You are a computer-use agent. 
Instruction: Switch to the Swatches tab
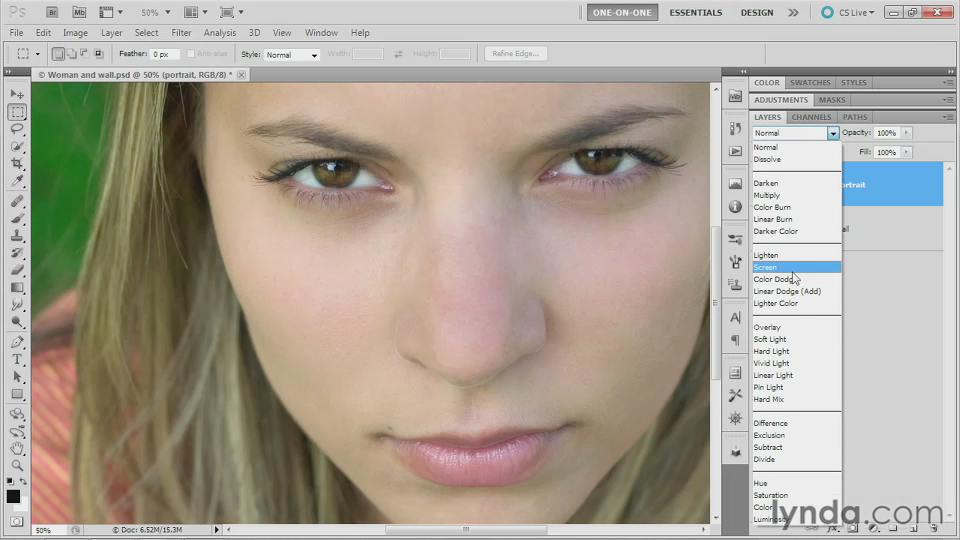810,83
